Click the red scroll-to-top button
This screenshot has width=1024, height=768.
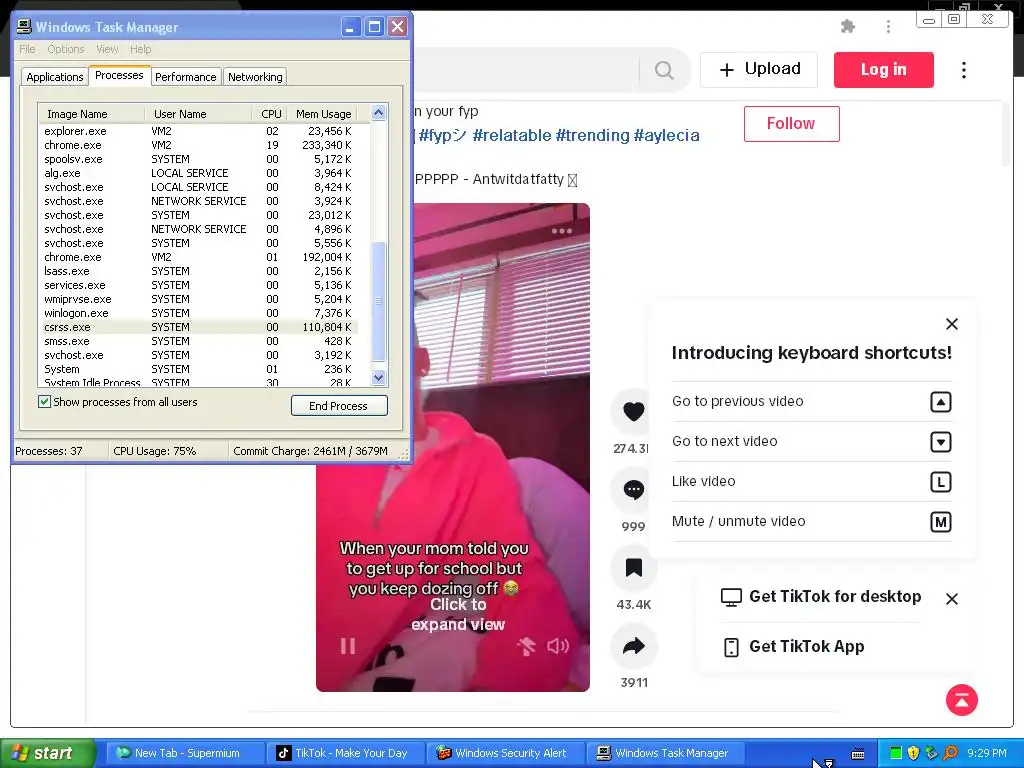pos(962,700)
